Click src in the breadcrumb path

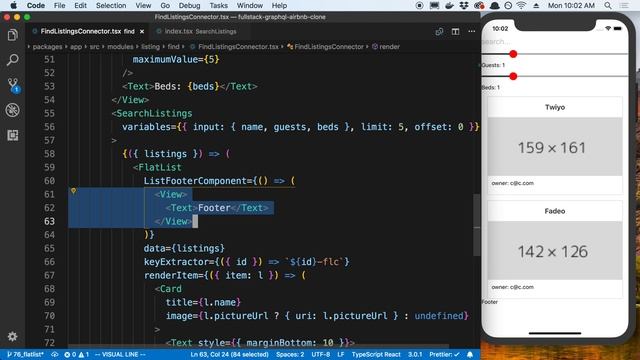94,47
